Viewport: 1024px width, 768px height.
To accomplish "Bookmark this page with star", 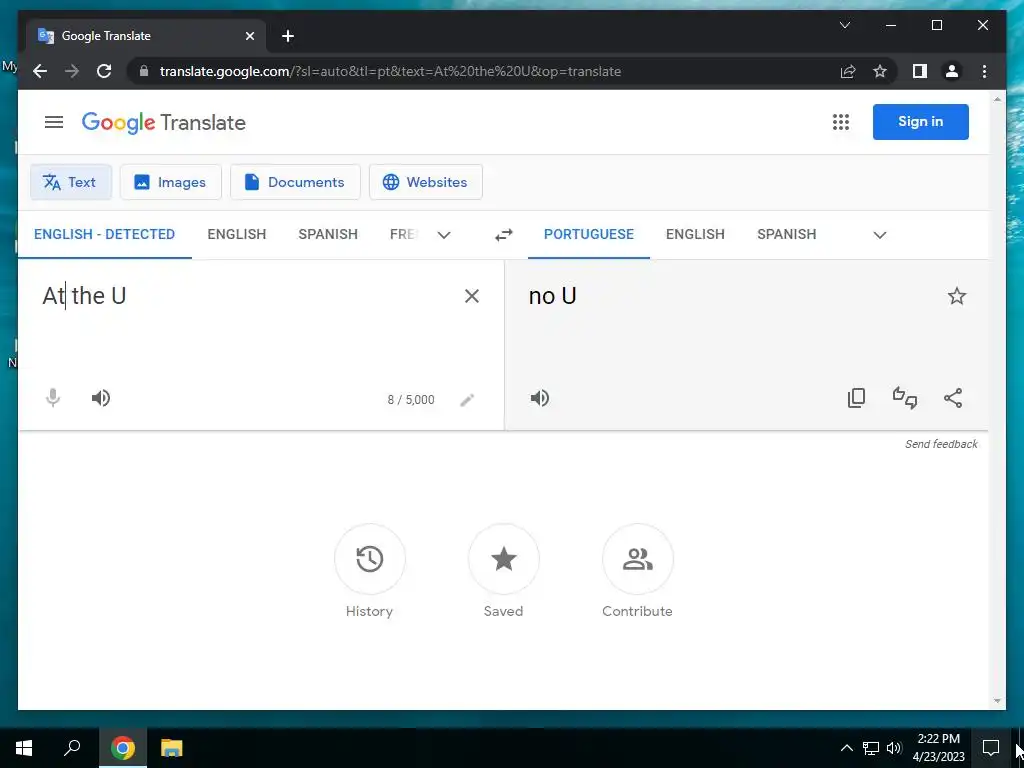I will point(880,71).
